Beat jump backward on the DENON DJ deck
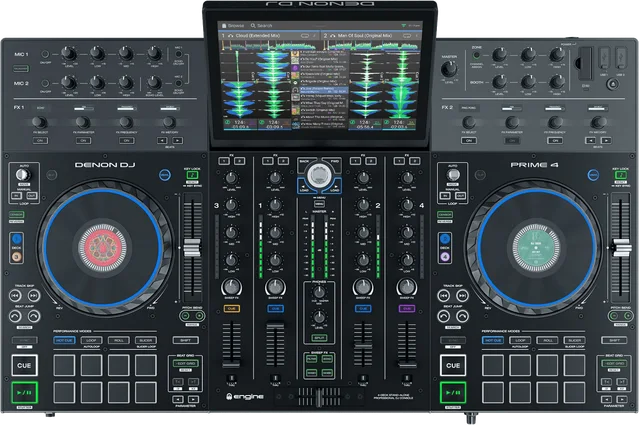 15,316
